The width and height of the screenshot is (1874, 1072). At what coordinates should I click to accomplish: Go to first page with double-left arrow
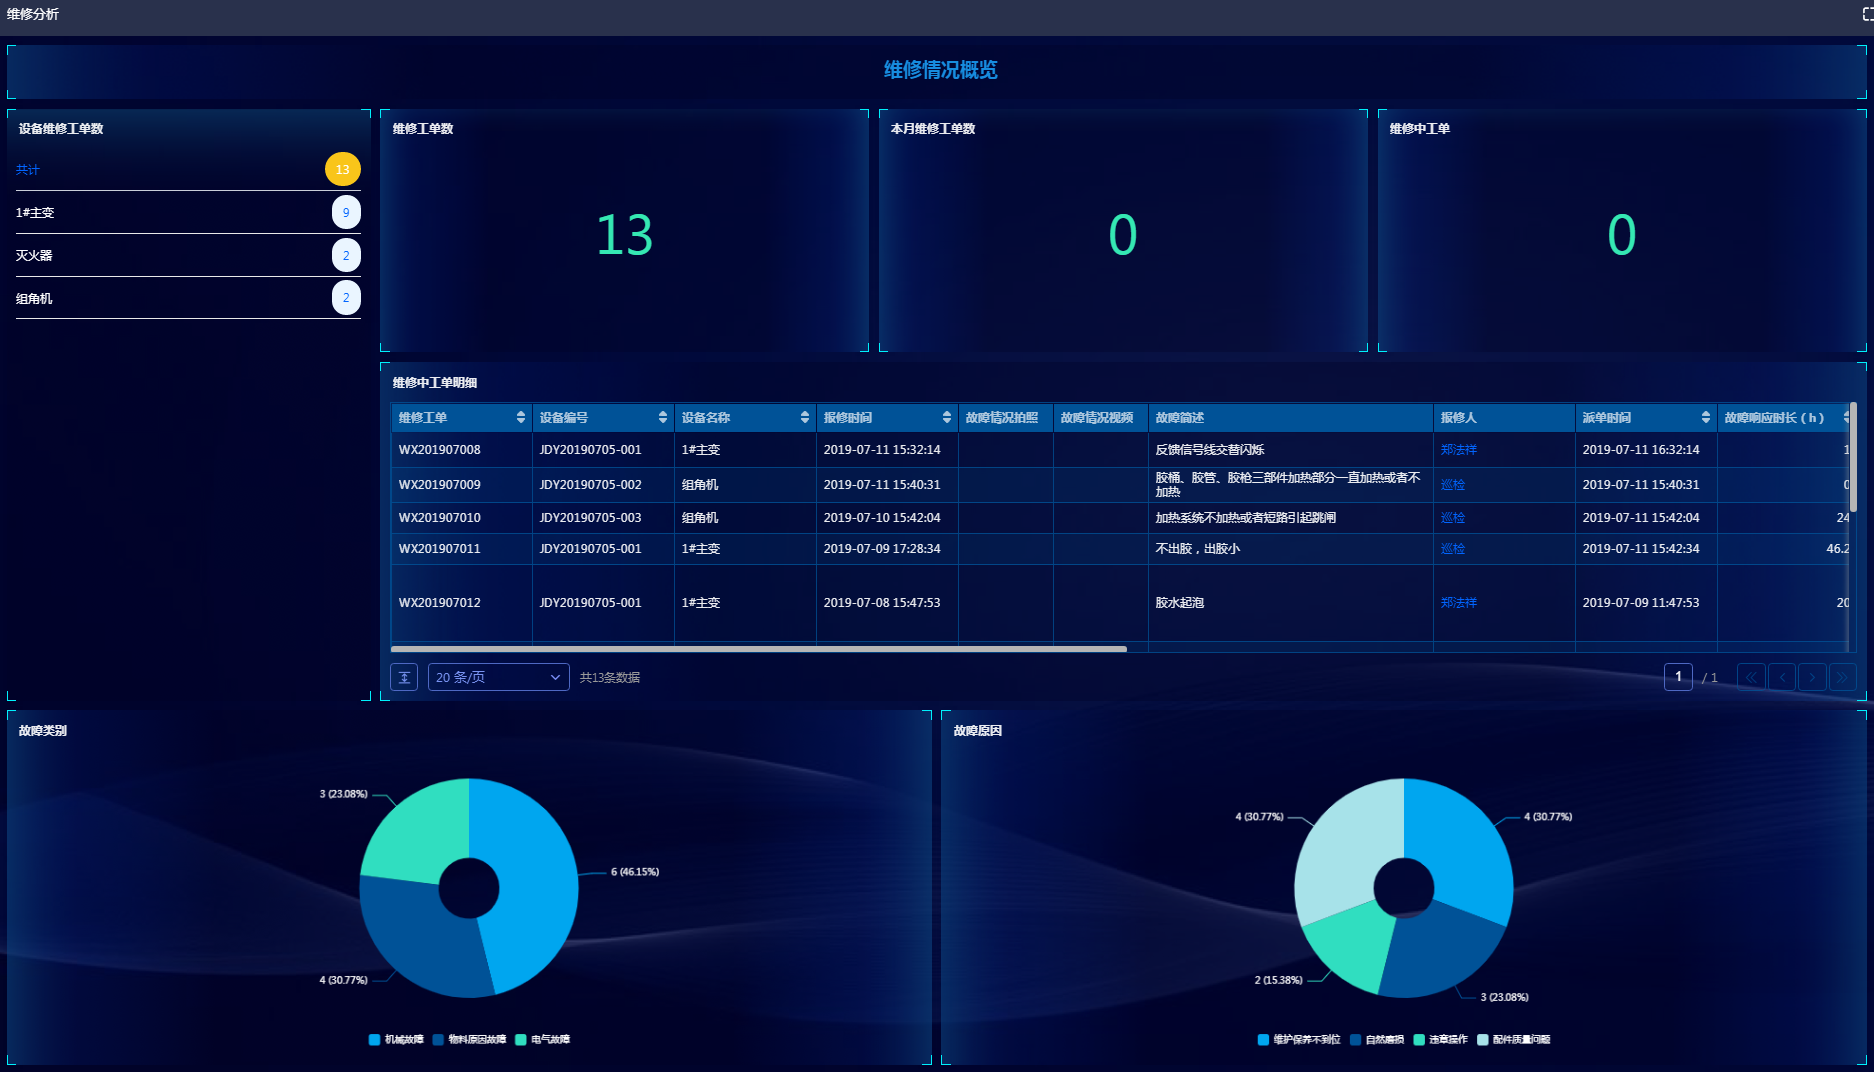point(1751,677)
